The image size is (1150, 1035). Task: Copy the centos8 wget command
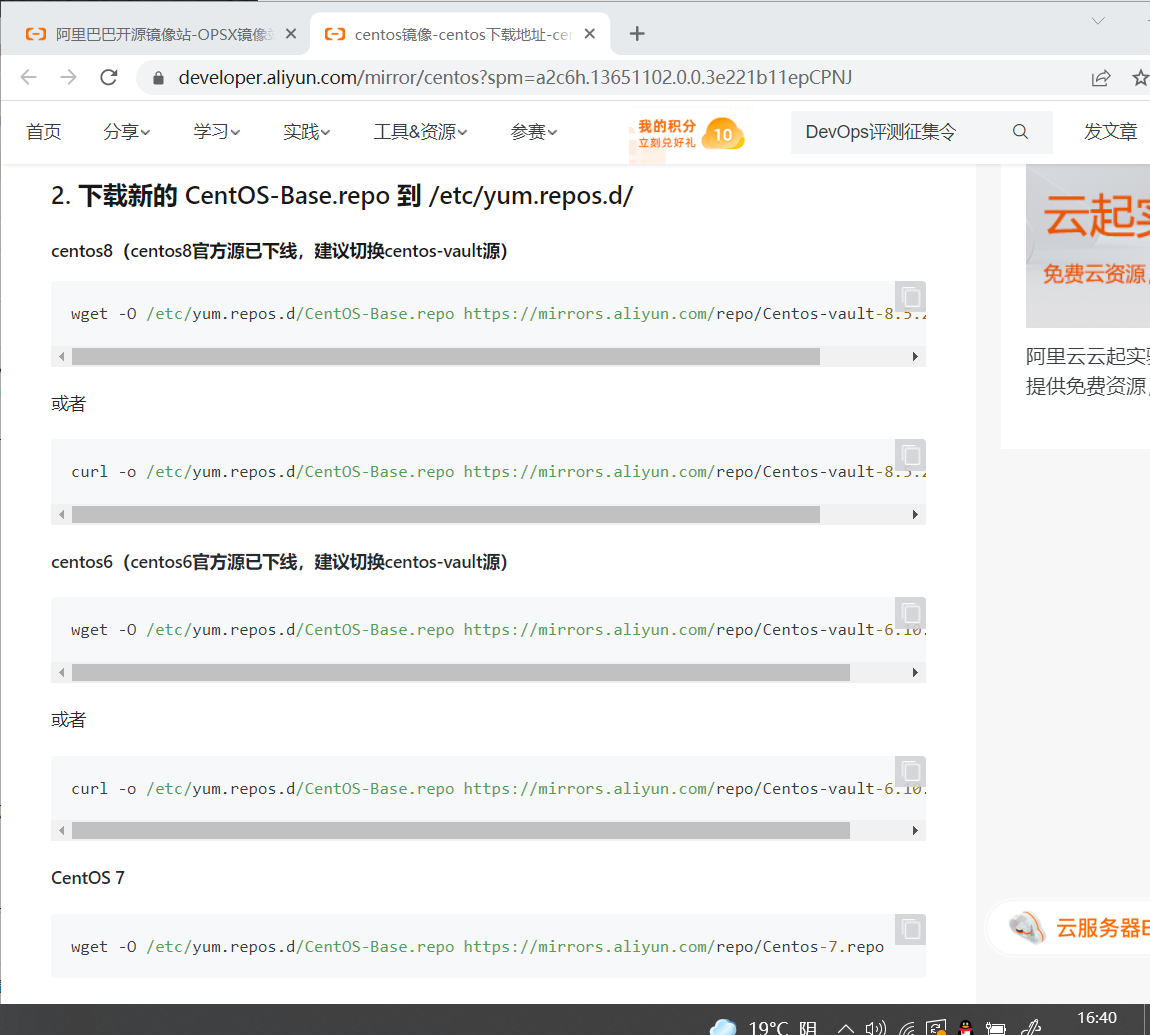tap(910, 297)
